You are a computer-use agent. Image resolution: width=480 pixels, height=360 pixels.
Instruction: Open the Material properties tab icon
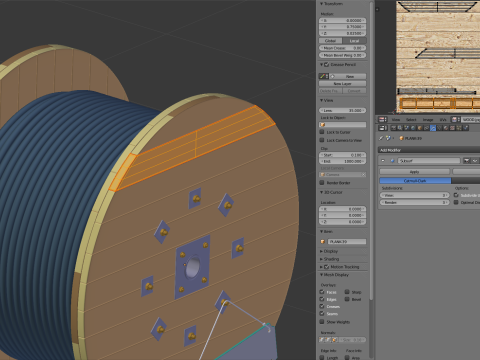446,128
